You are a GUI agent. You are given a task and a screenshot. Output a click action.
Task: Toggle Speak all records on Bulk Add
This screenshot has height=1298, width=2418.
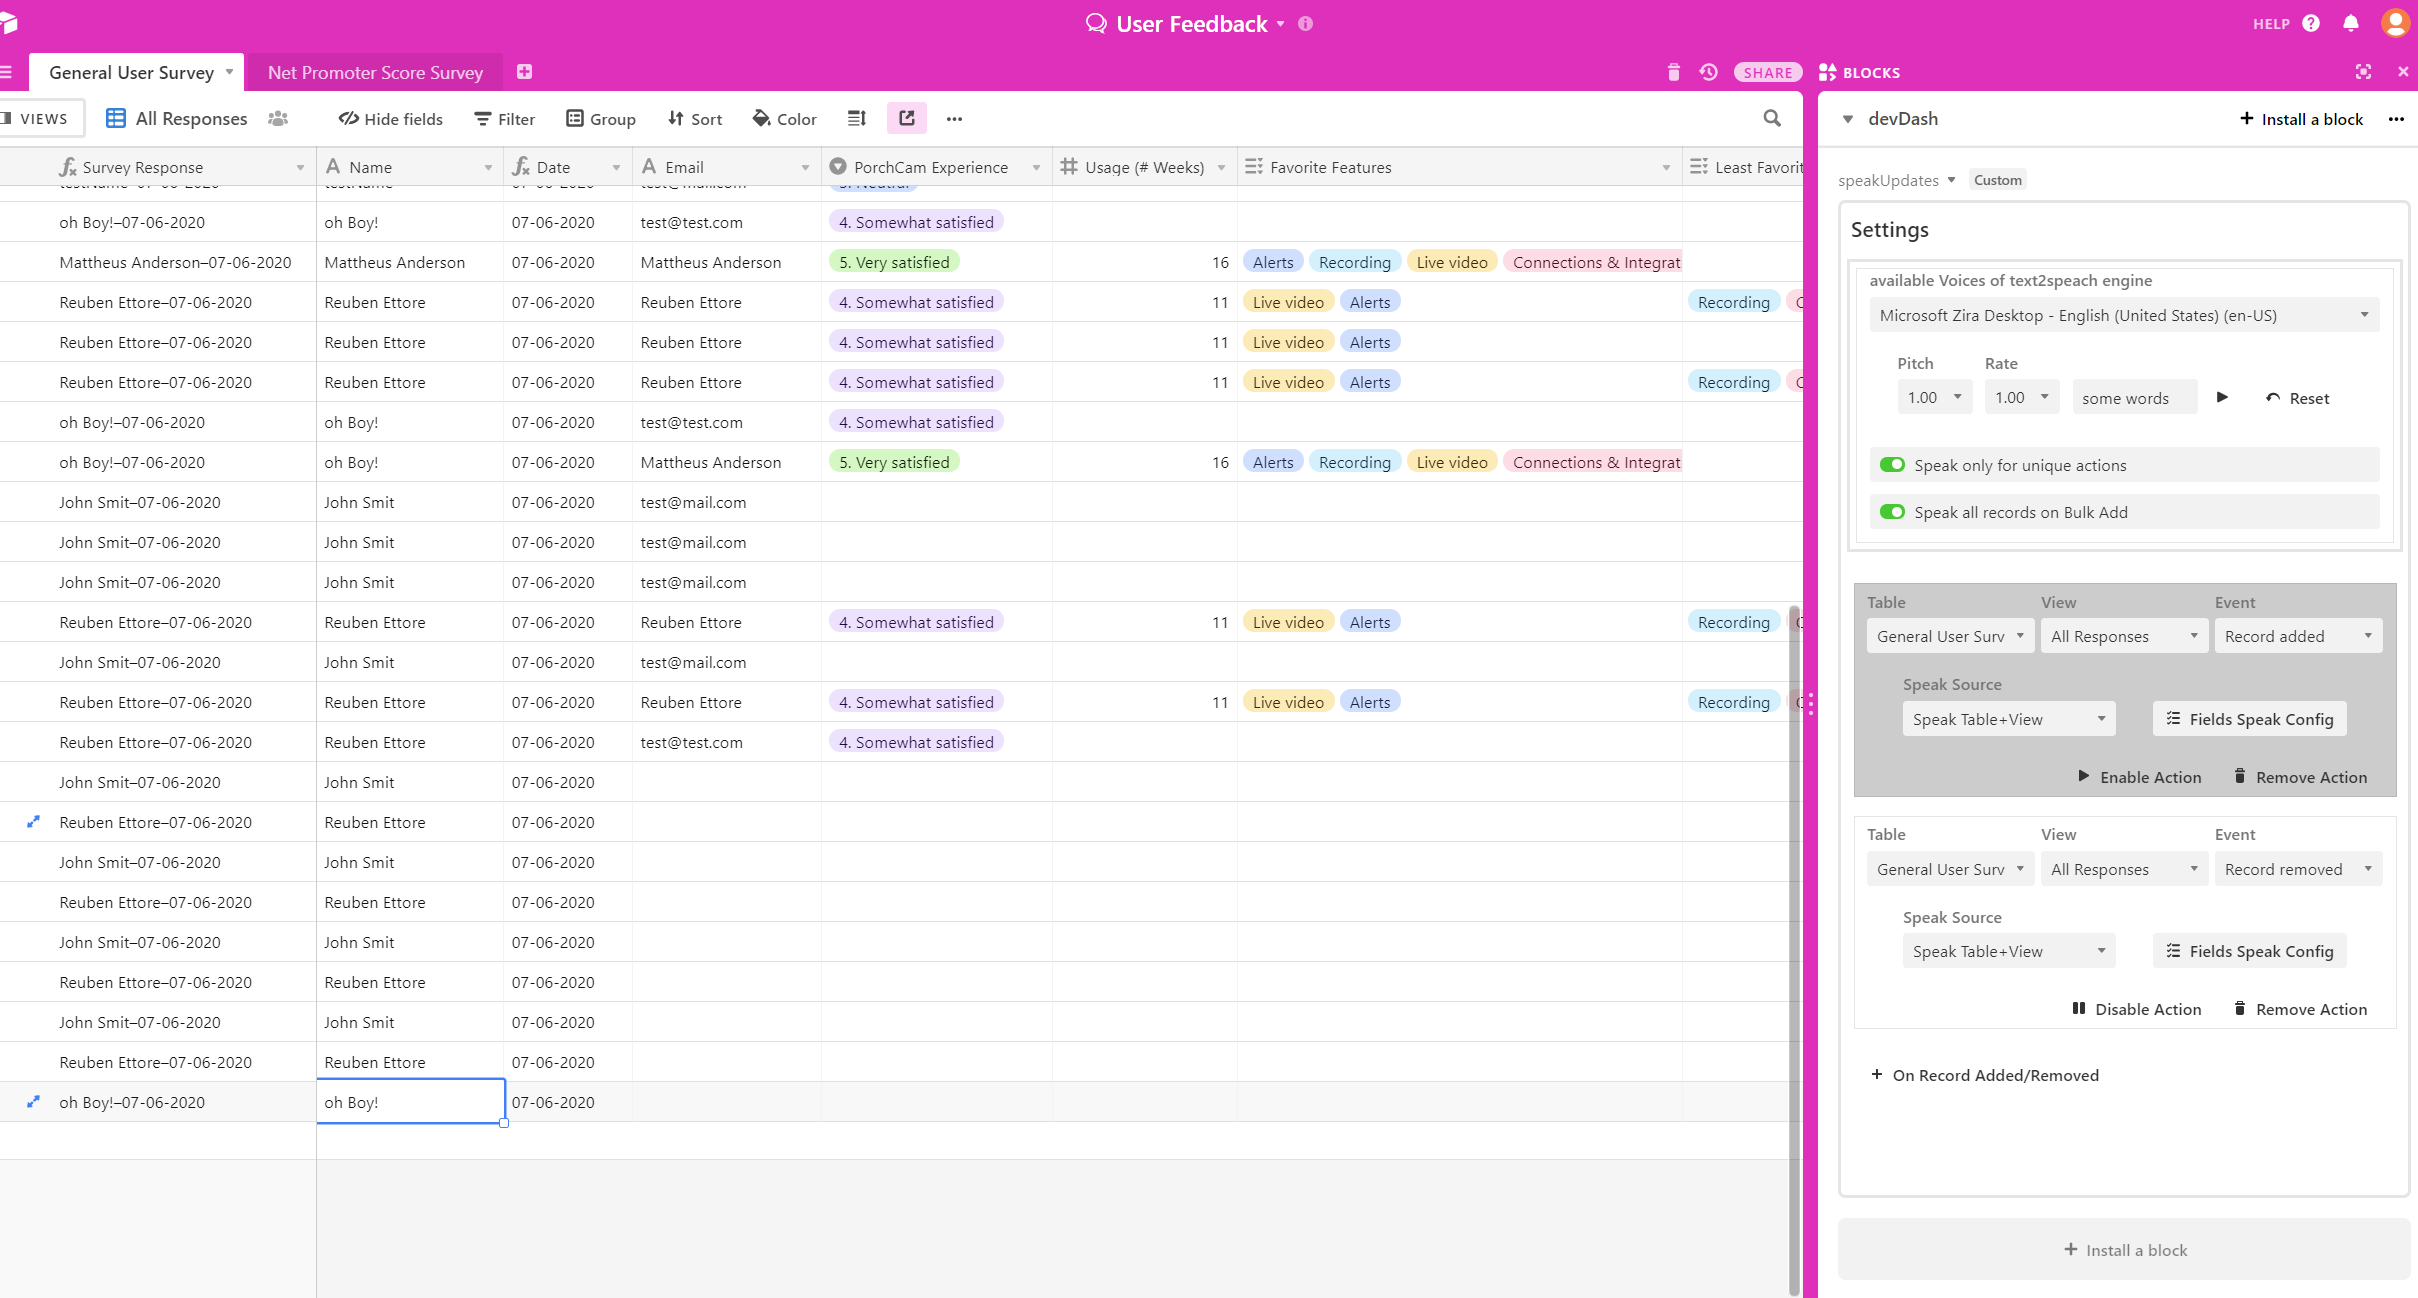tap(1892, 512)
